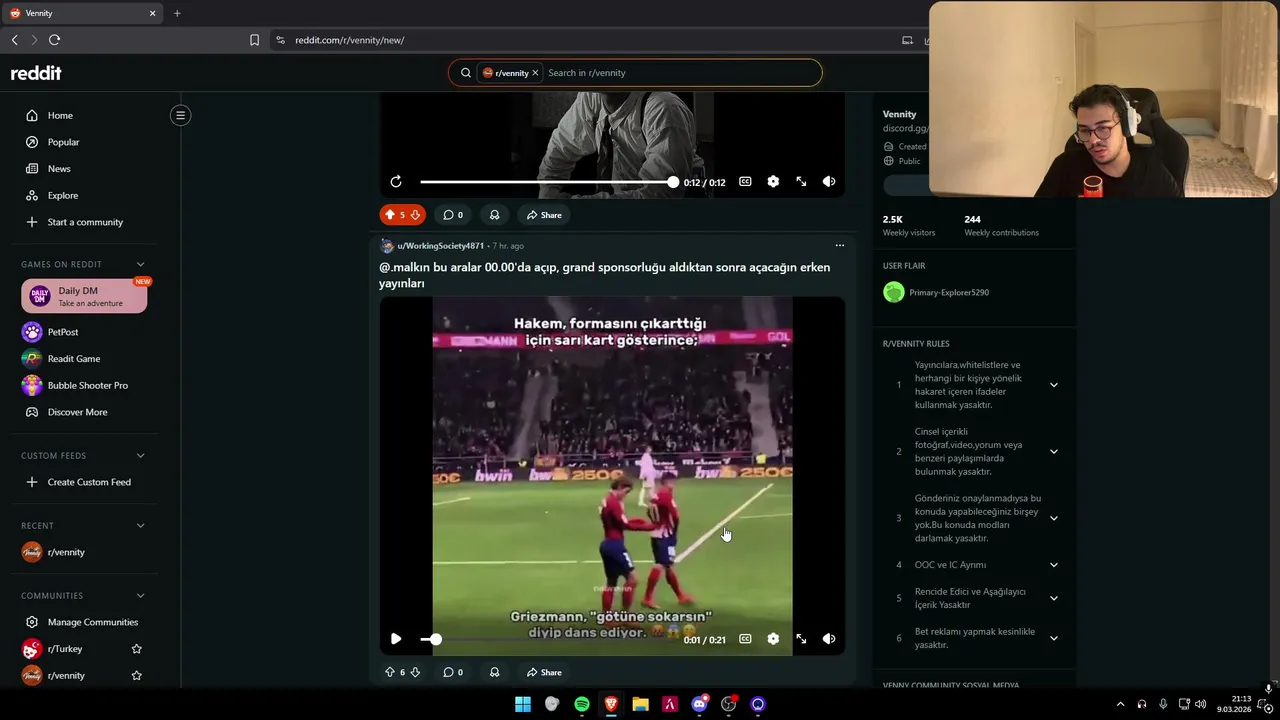The height and width of the screenshot is (720, 1280).
Task: Expand rule 1 about hakaret
Action: click(1053, 385)
